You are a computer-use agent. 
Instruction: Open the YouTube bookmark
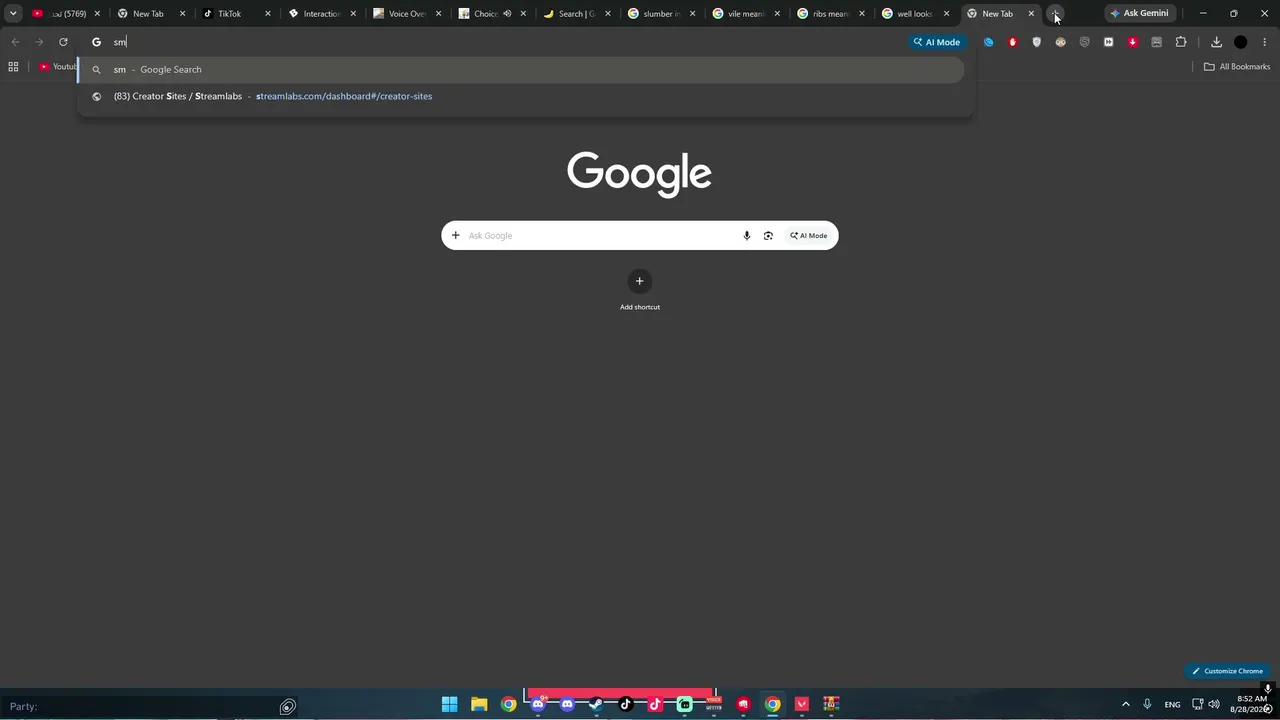(x=57, y=67)
